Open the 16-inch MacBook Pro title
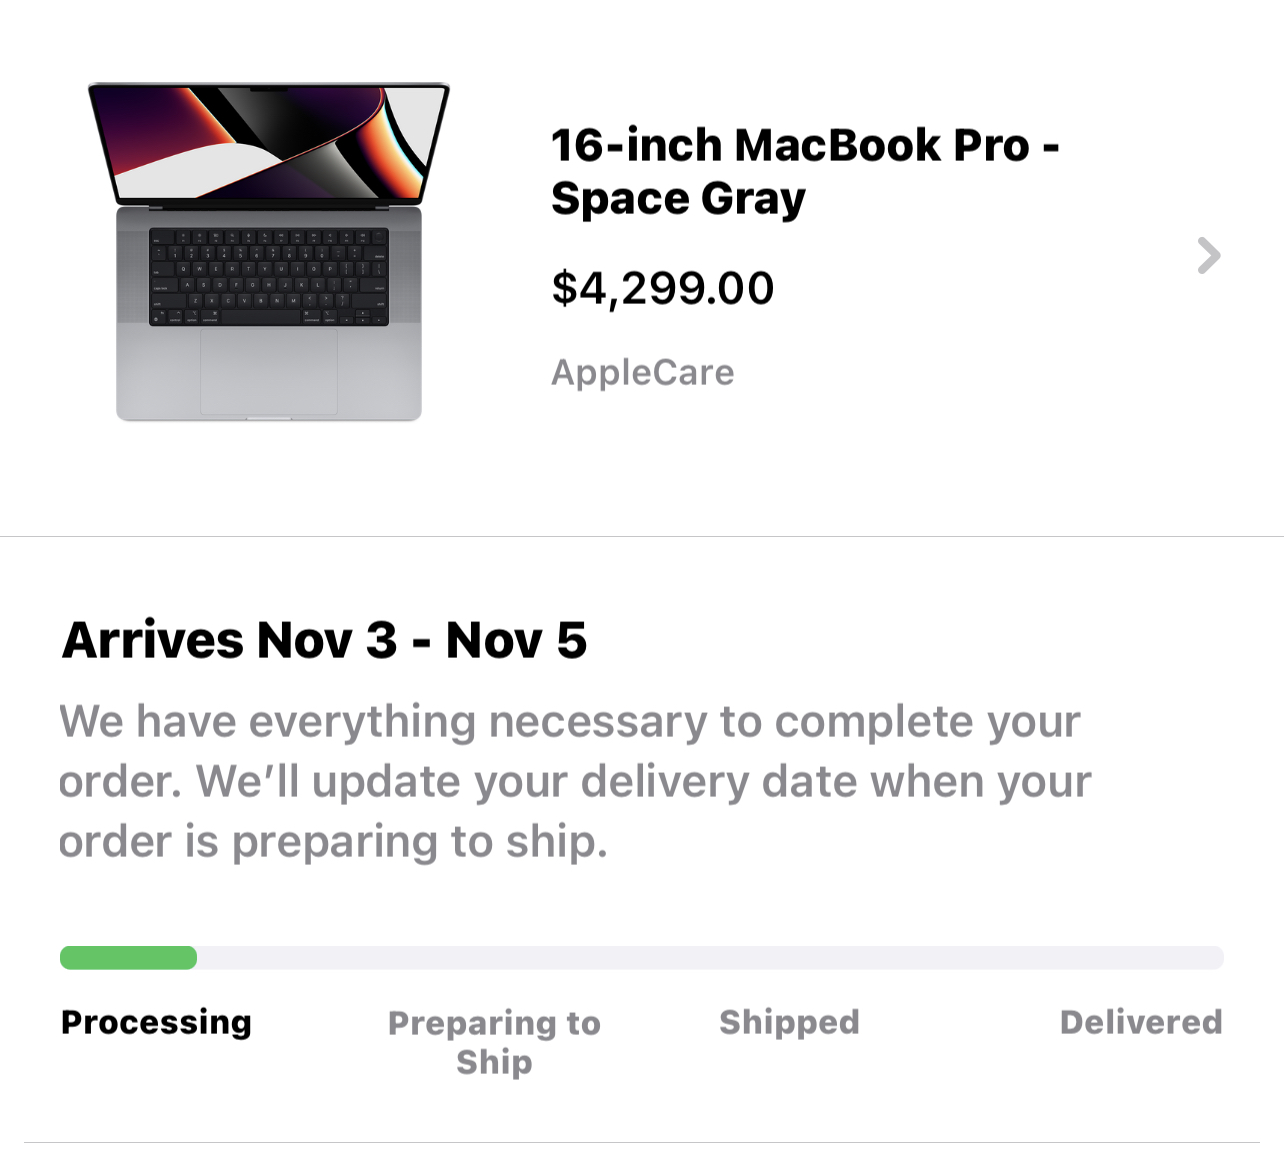1284x1150 pixels. coord(804,146)
